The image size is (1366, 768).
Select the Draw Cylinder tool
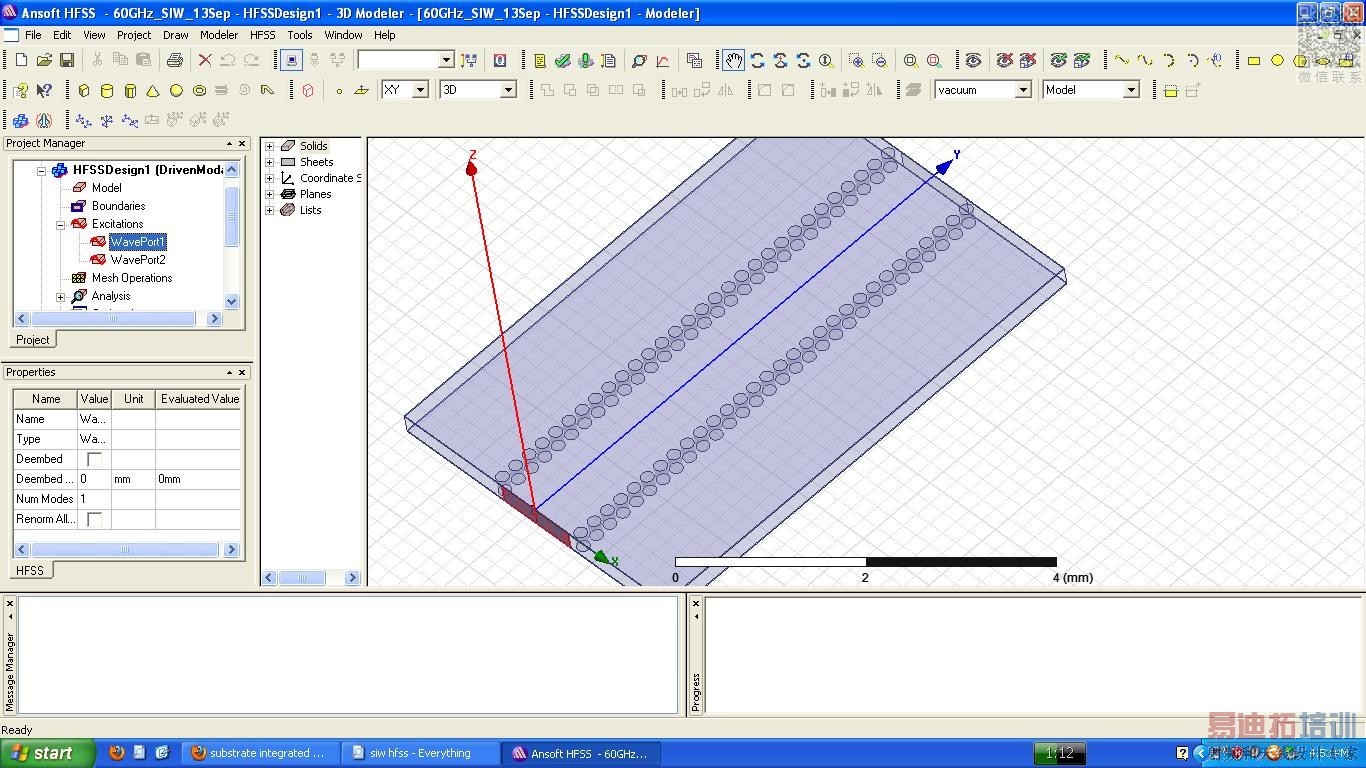pos(107,90)
